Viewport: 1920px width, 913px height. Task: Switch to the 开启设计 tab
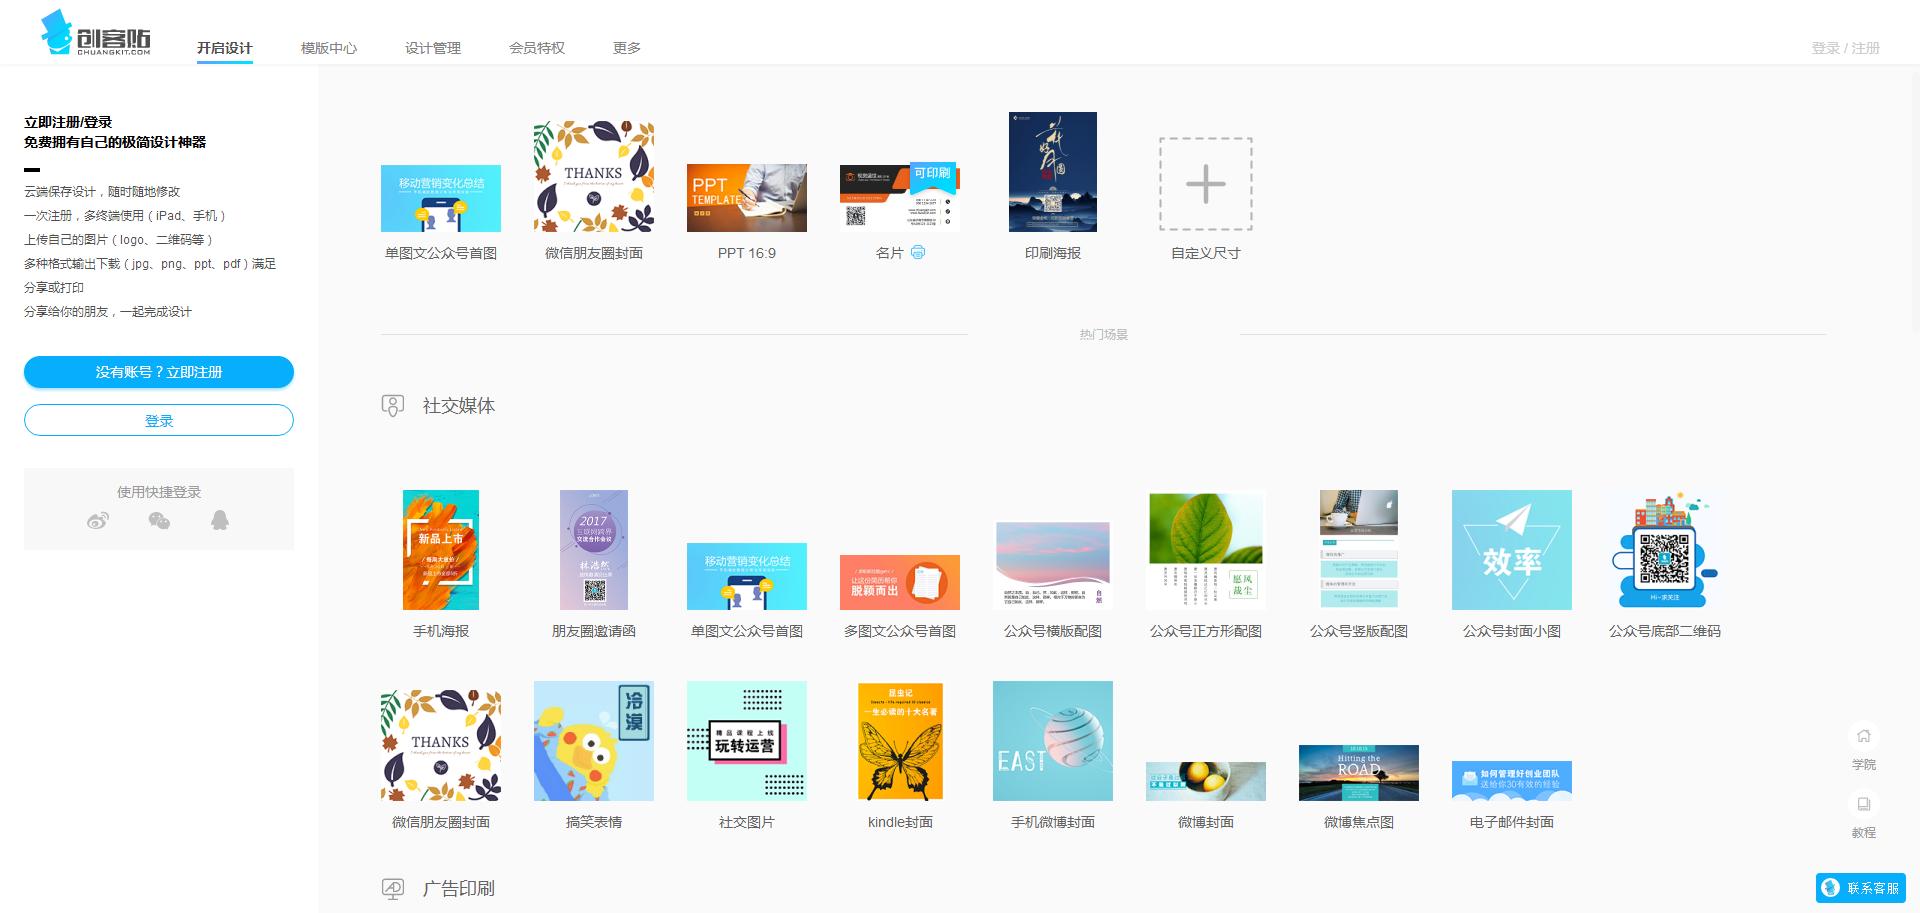point(225,47)
